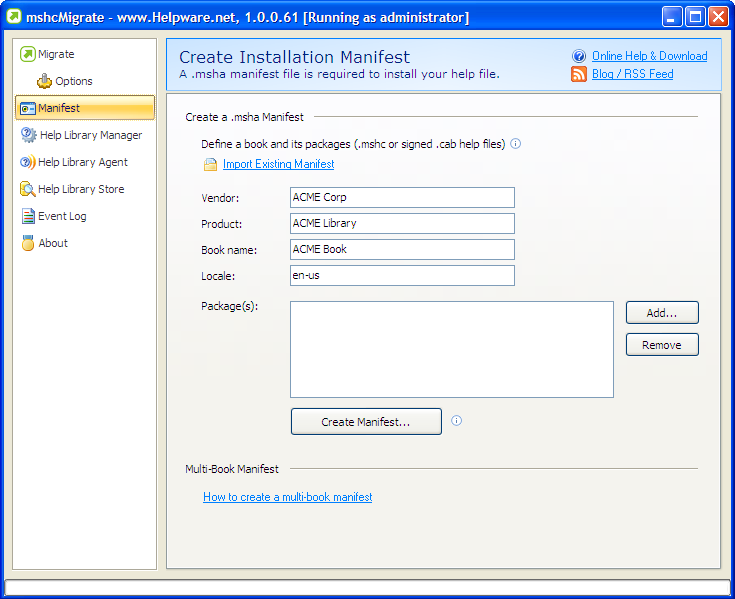735x599 pixels.
Task: Click the Manifest icon in sidebar
Action: pos(28,108)
